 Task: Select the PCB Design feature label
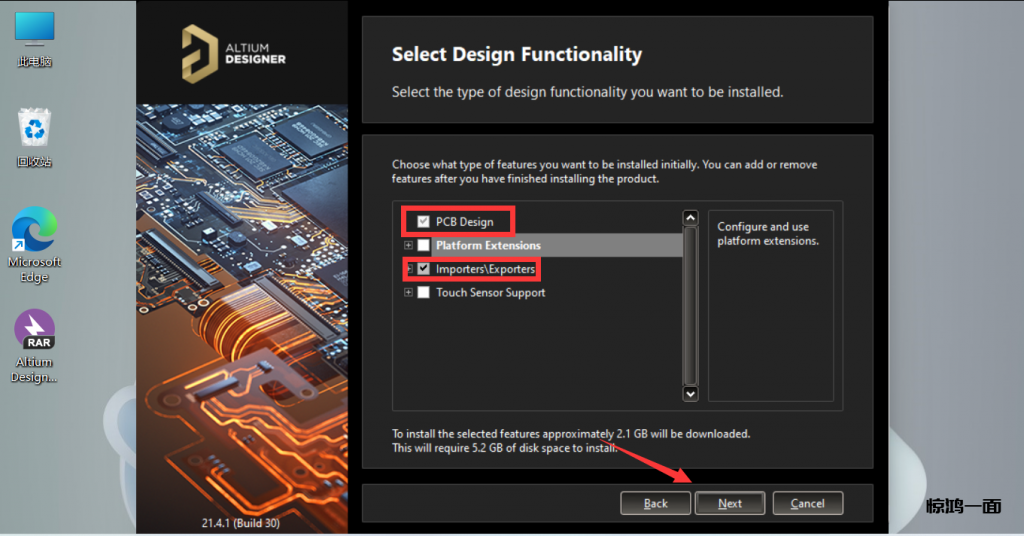coord(464,222)
